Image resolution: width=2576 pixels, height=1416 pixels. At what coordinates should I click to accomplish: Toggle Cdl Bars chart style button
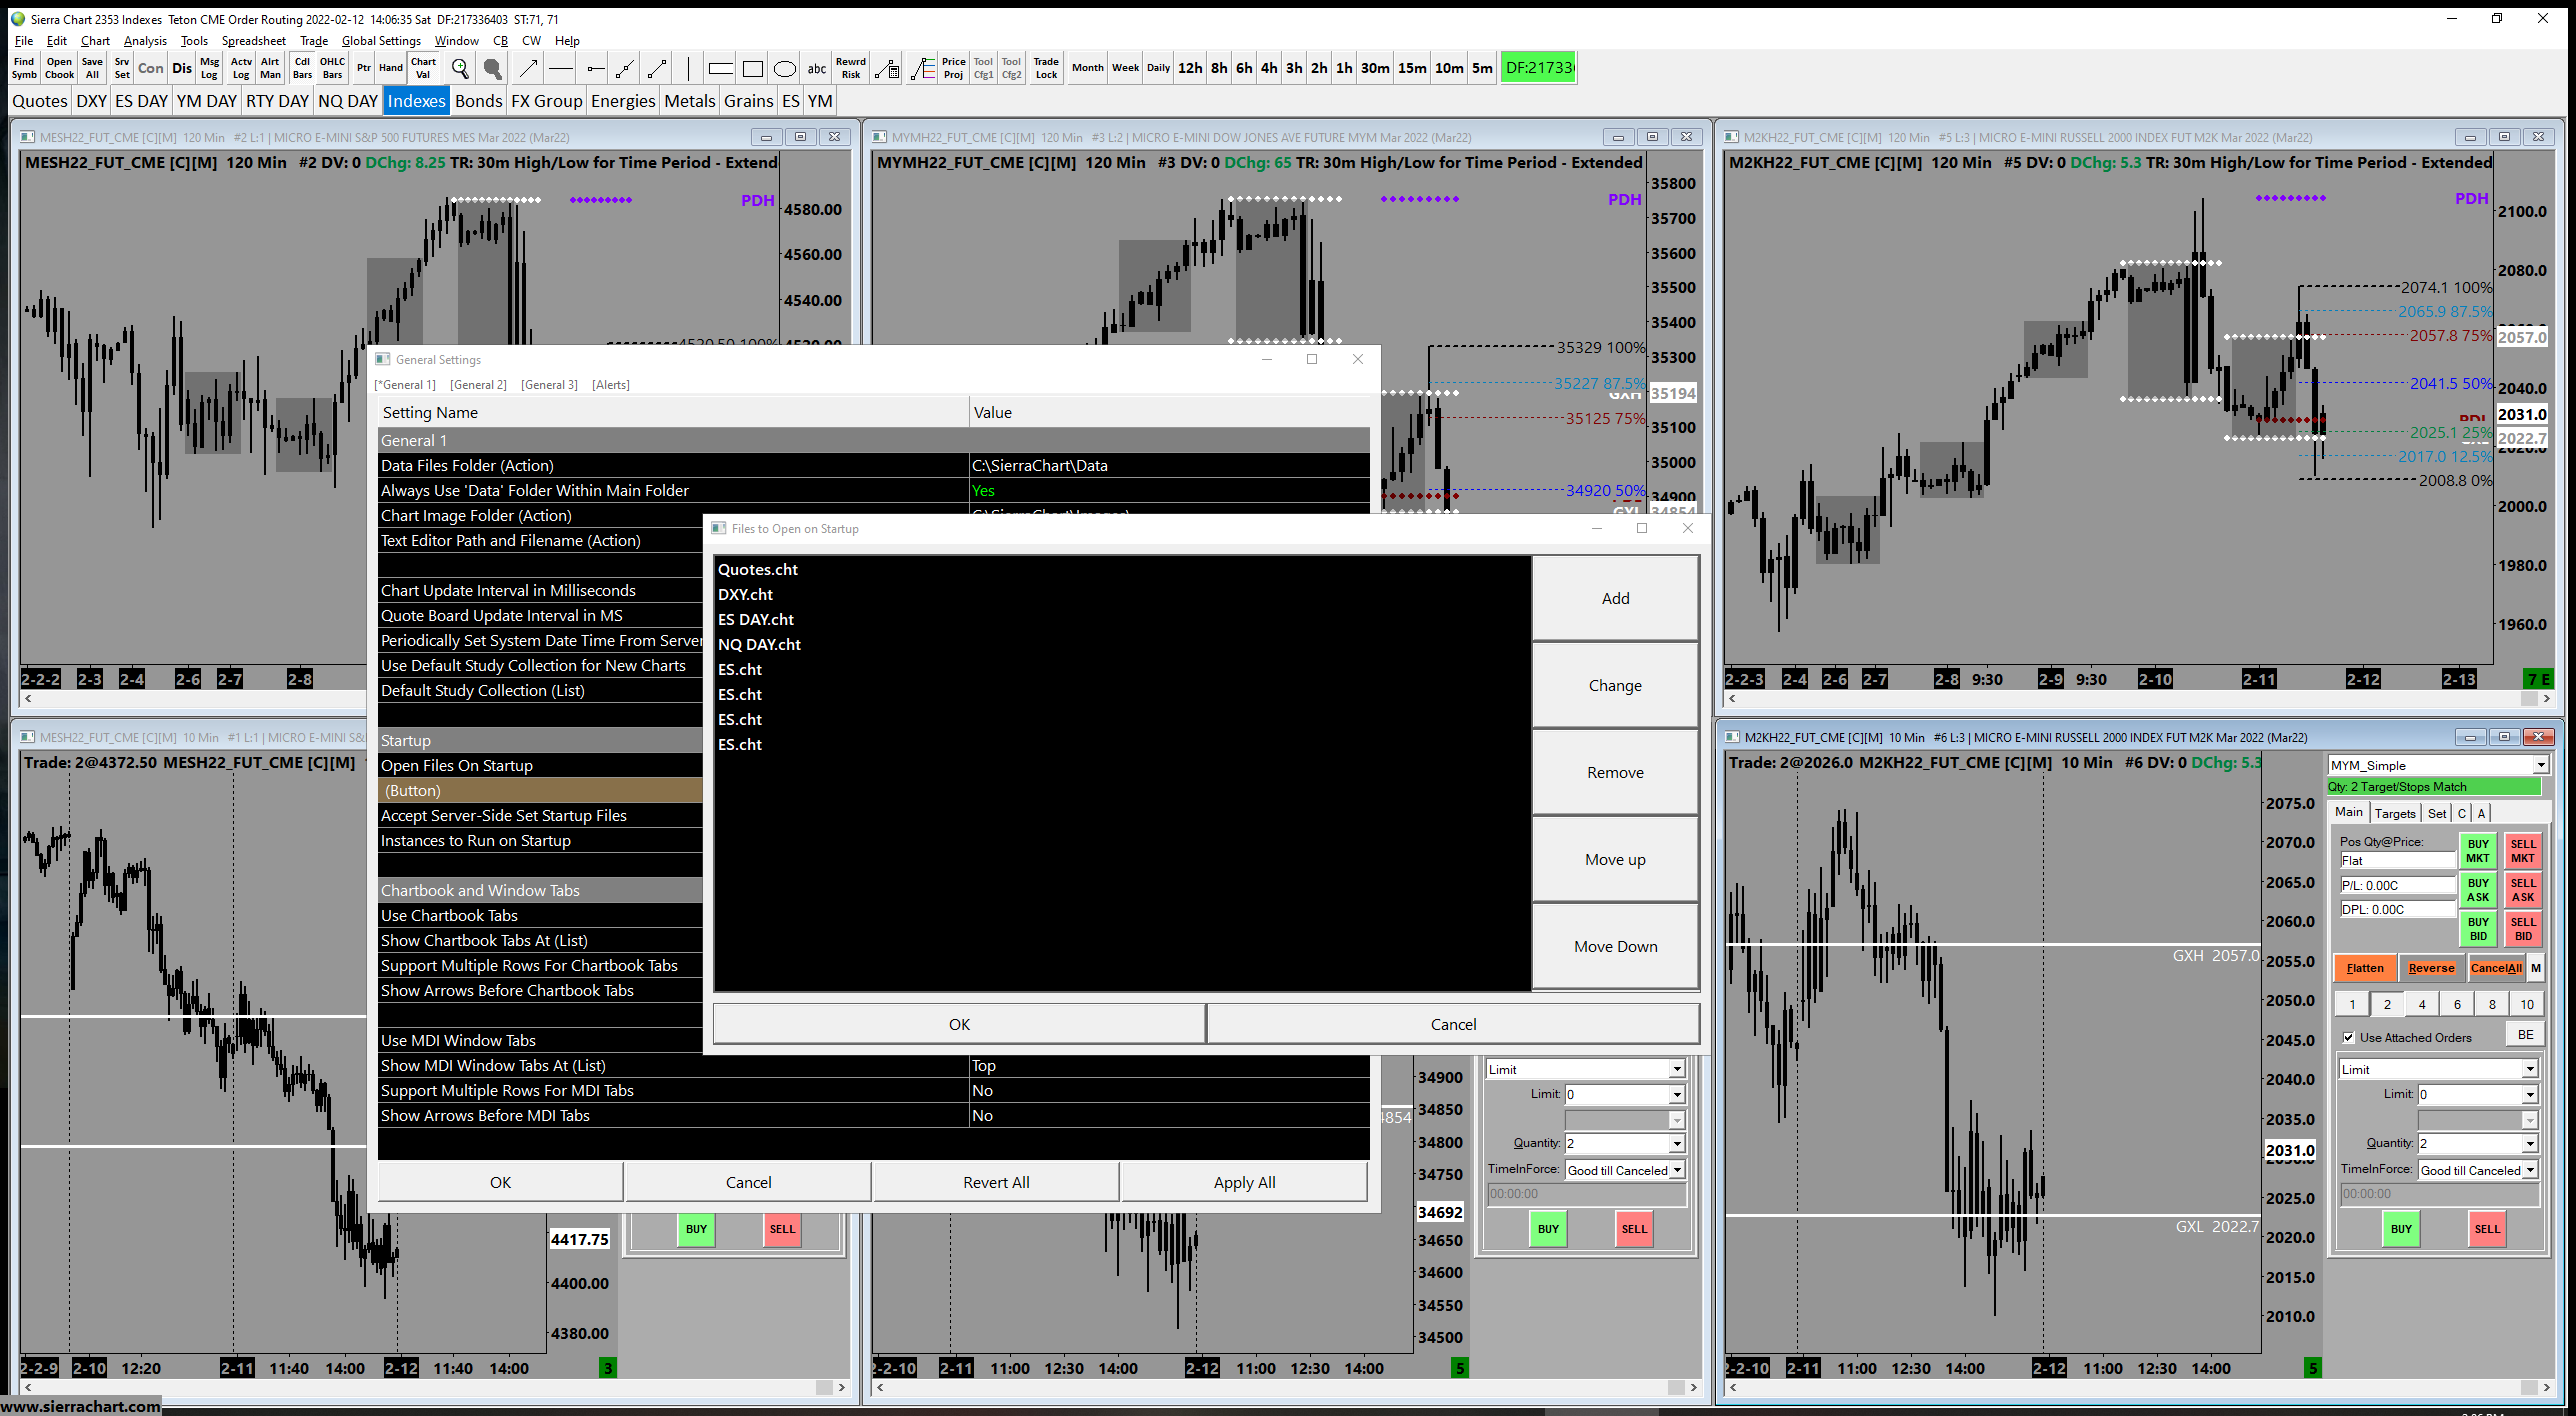point(302,68)
